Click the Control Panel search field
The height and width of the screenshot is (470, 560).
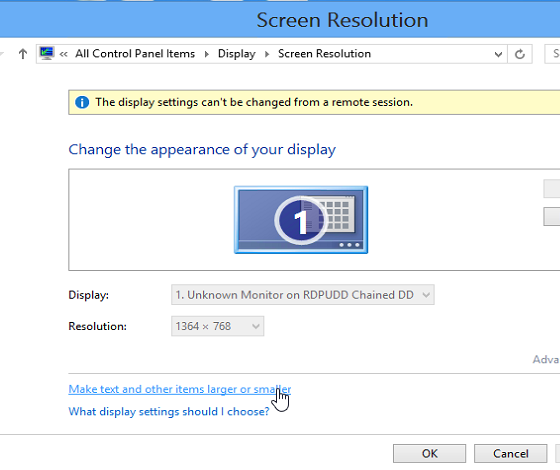tap(552, 54)
